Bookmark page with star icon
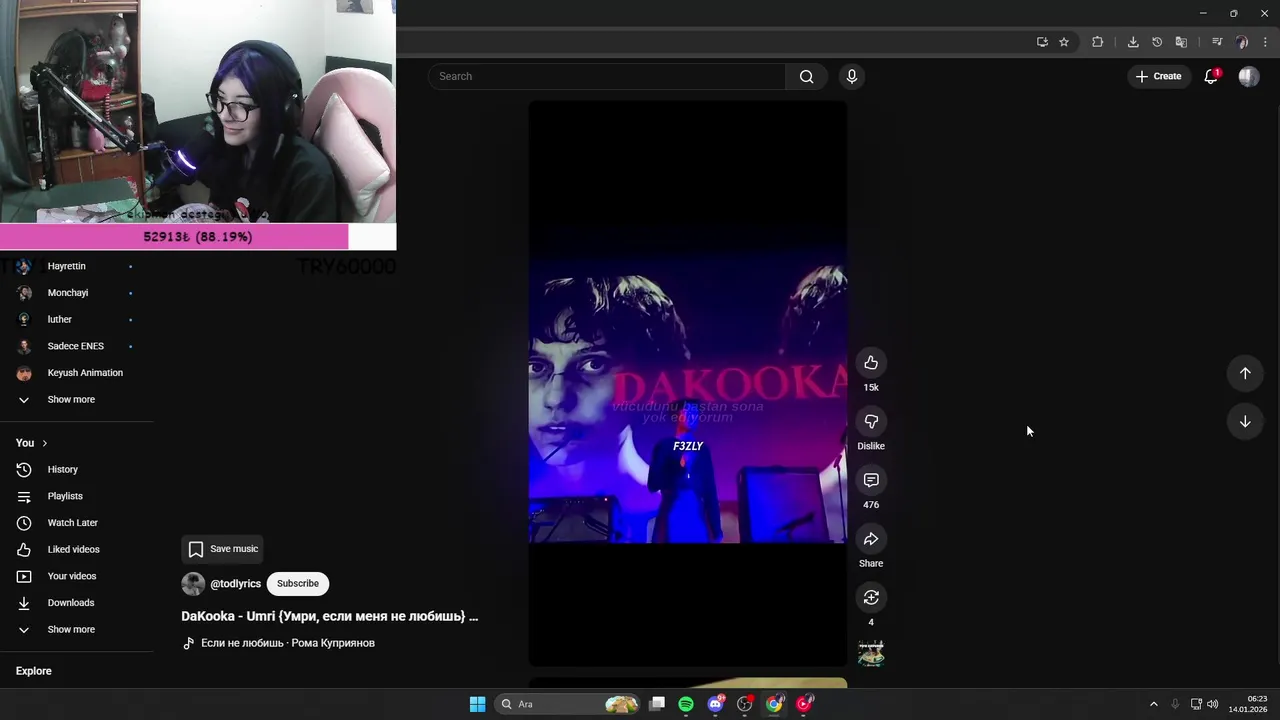The width and height of the screenshot is (1280, 720). [1064, 42]
